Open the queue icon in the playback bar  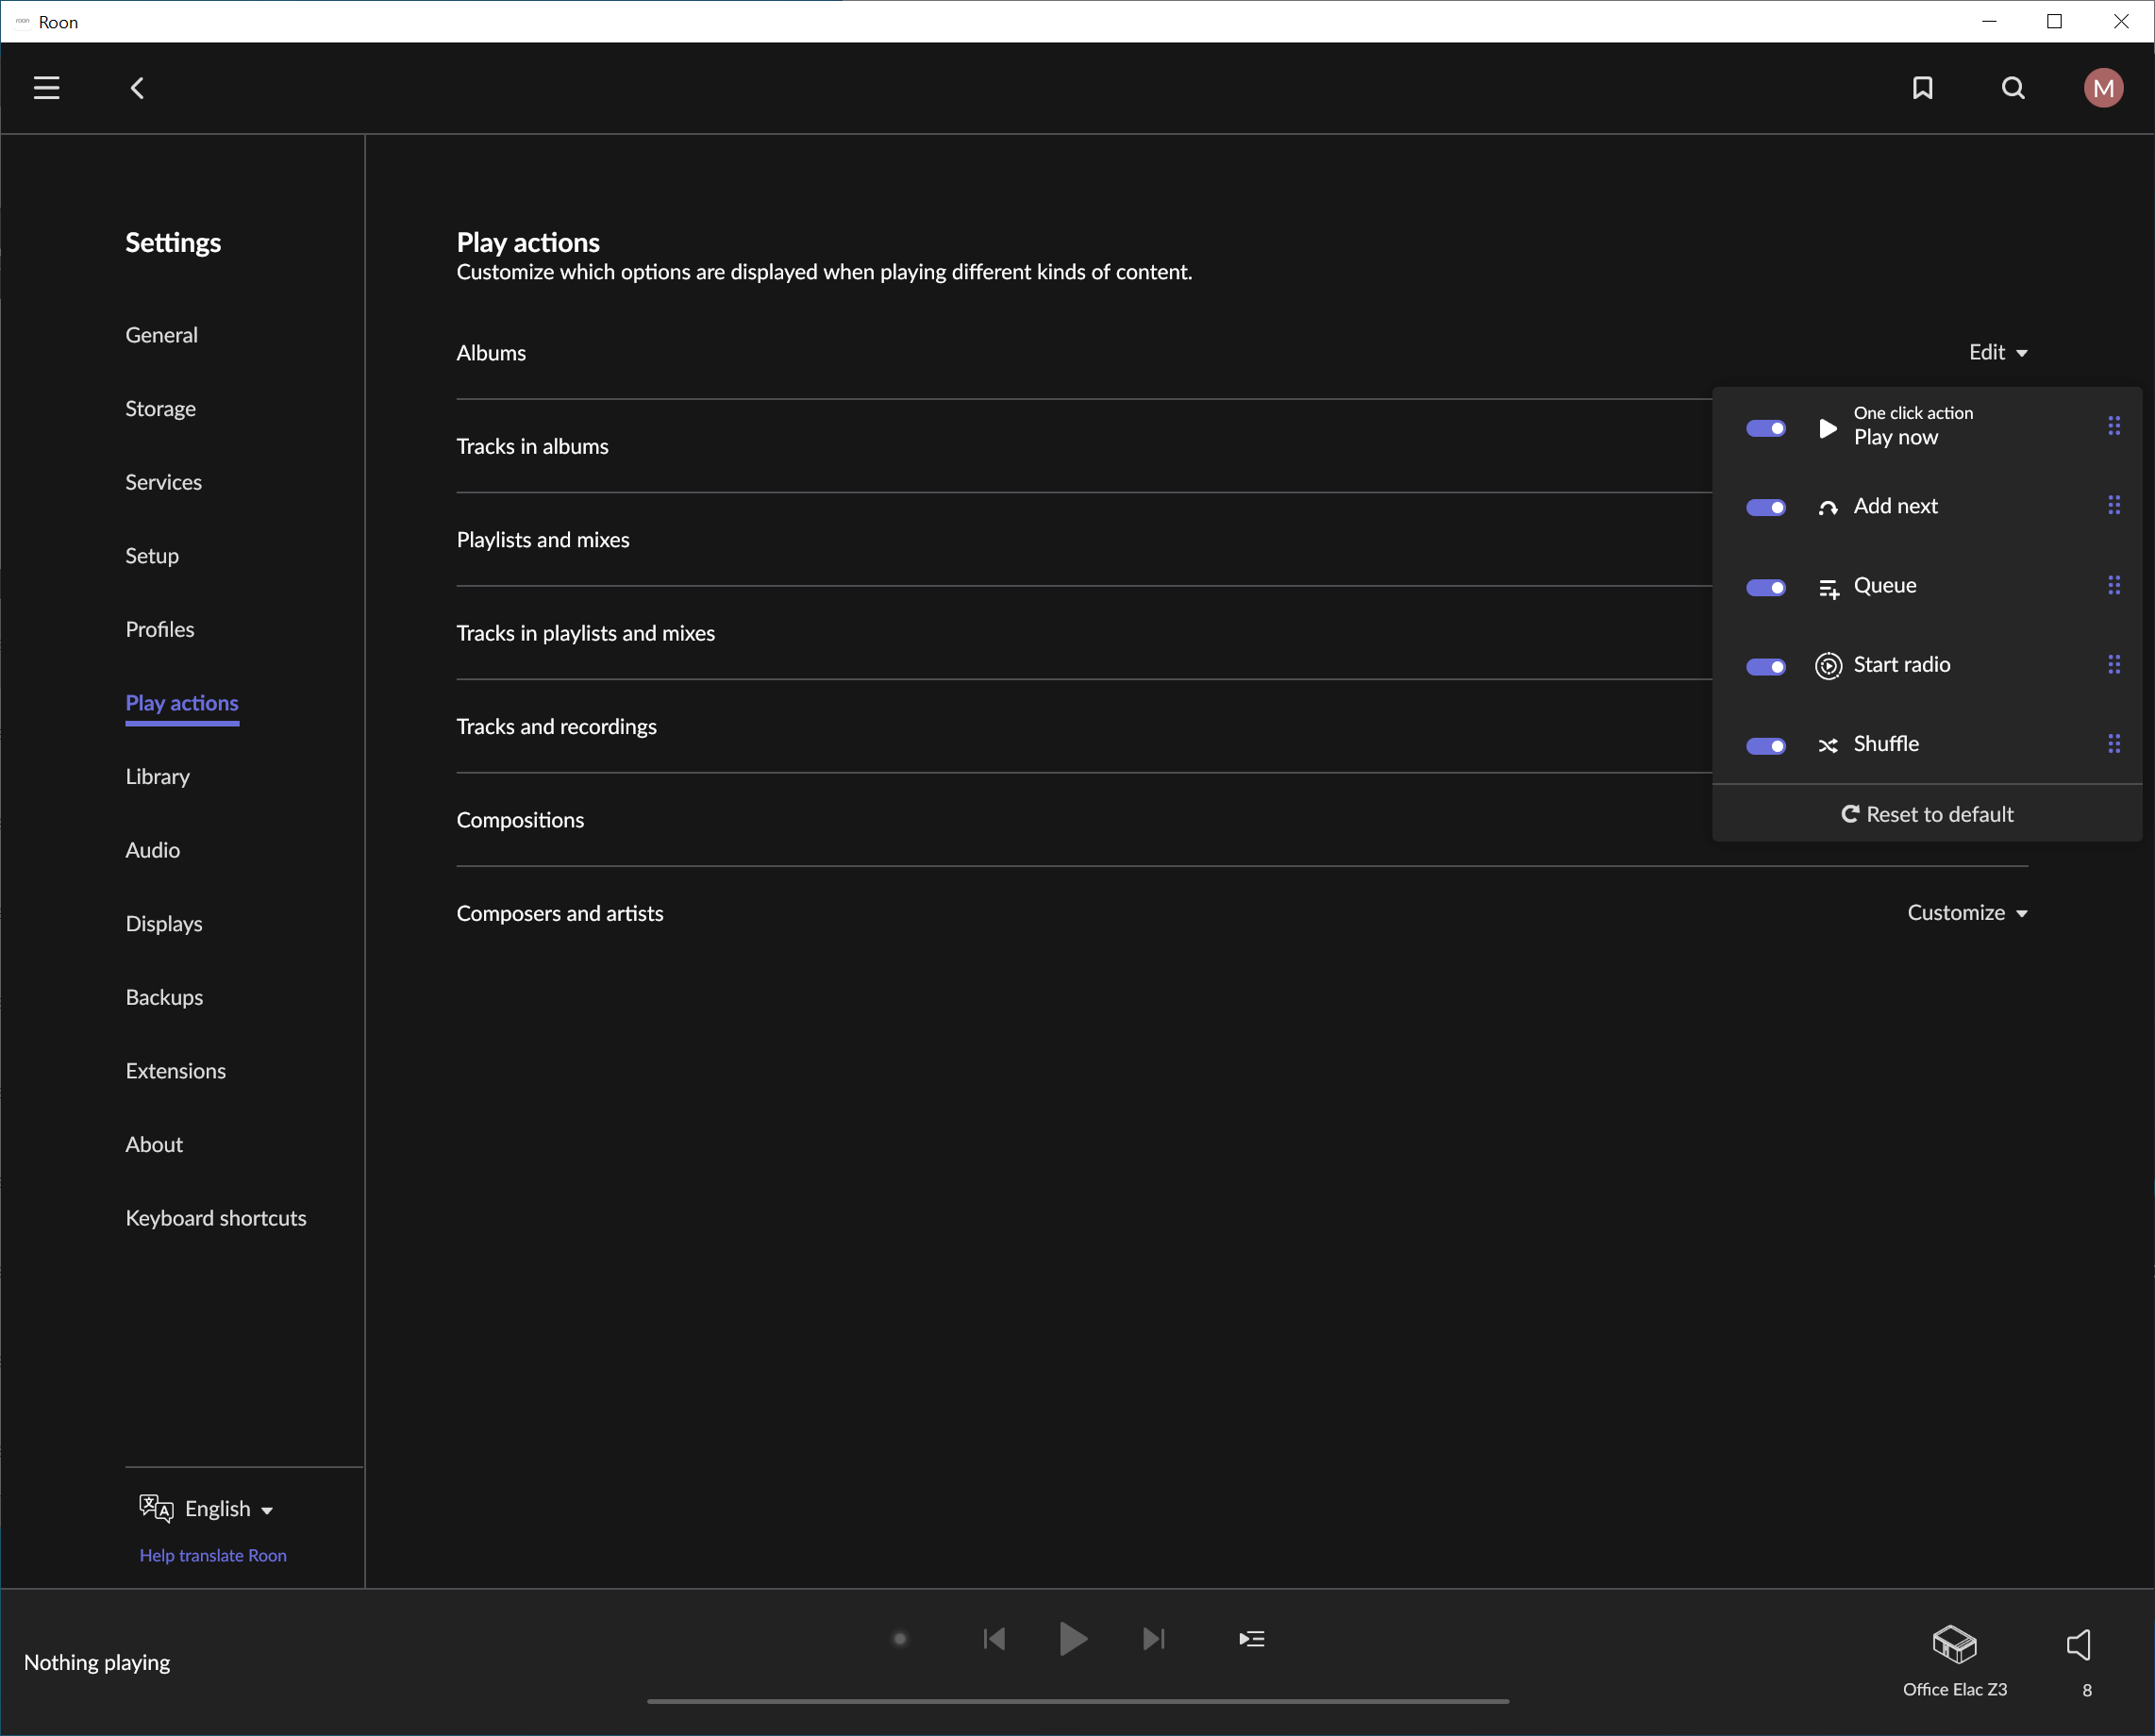tap(1251, 1638)
